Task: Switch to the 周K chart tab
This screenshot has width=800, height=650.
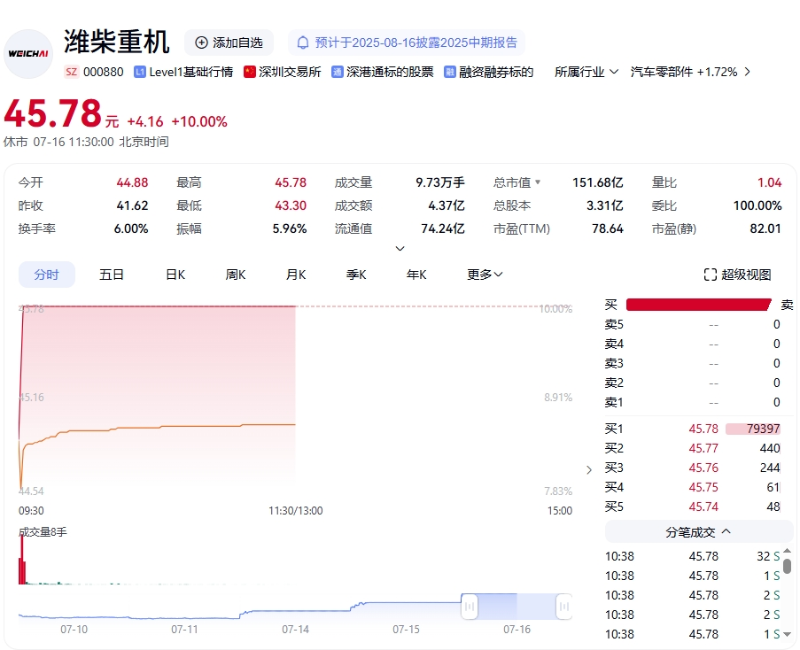Action: pyautogui.click(x=235, y=274)
